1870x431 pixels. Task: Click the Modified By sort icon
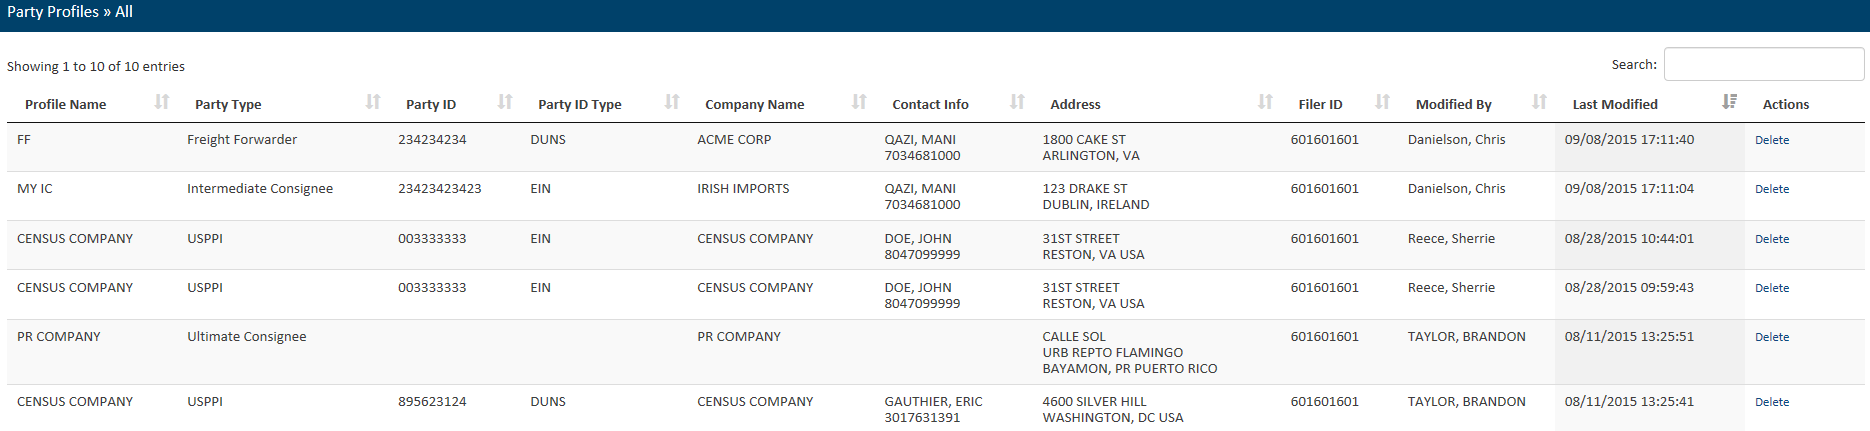pos(1539,102)
